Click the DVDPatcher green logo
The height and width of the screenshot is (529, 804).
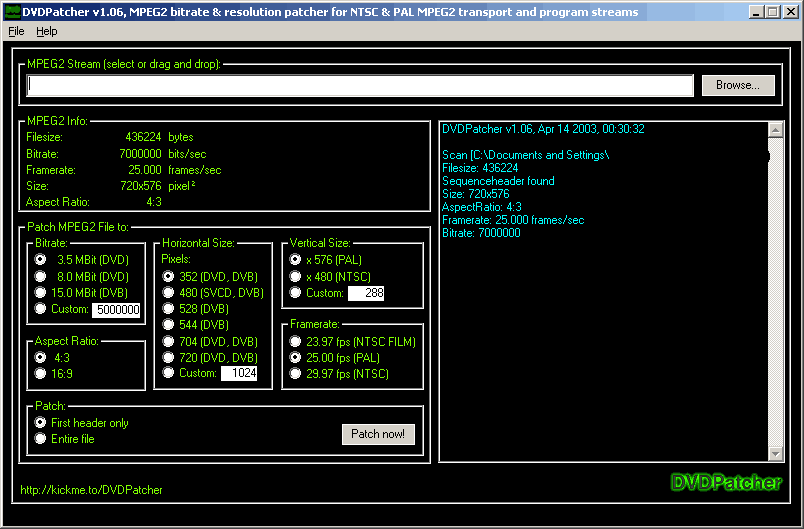tap(726, 482)
